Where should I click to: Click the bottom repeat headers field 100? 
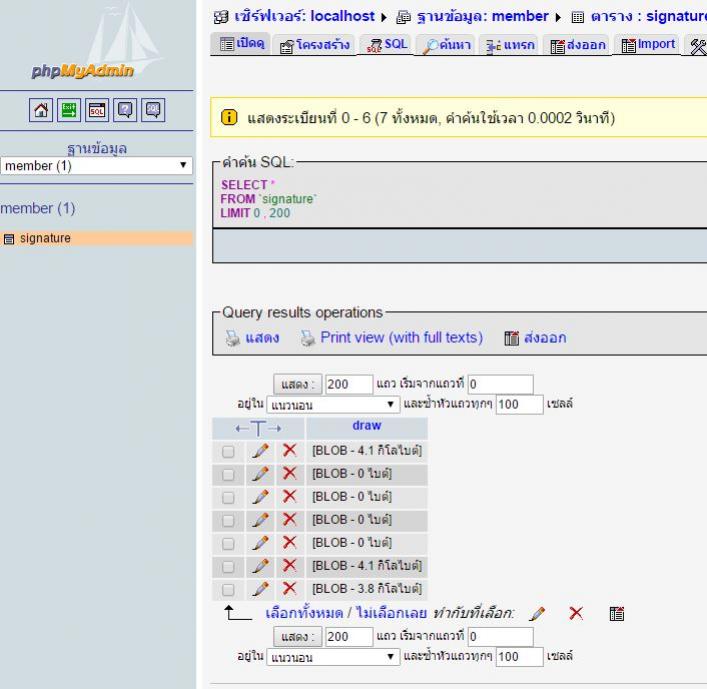click(x=519, y=657)
